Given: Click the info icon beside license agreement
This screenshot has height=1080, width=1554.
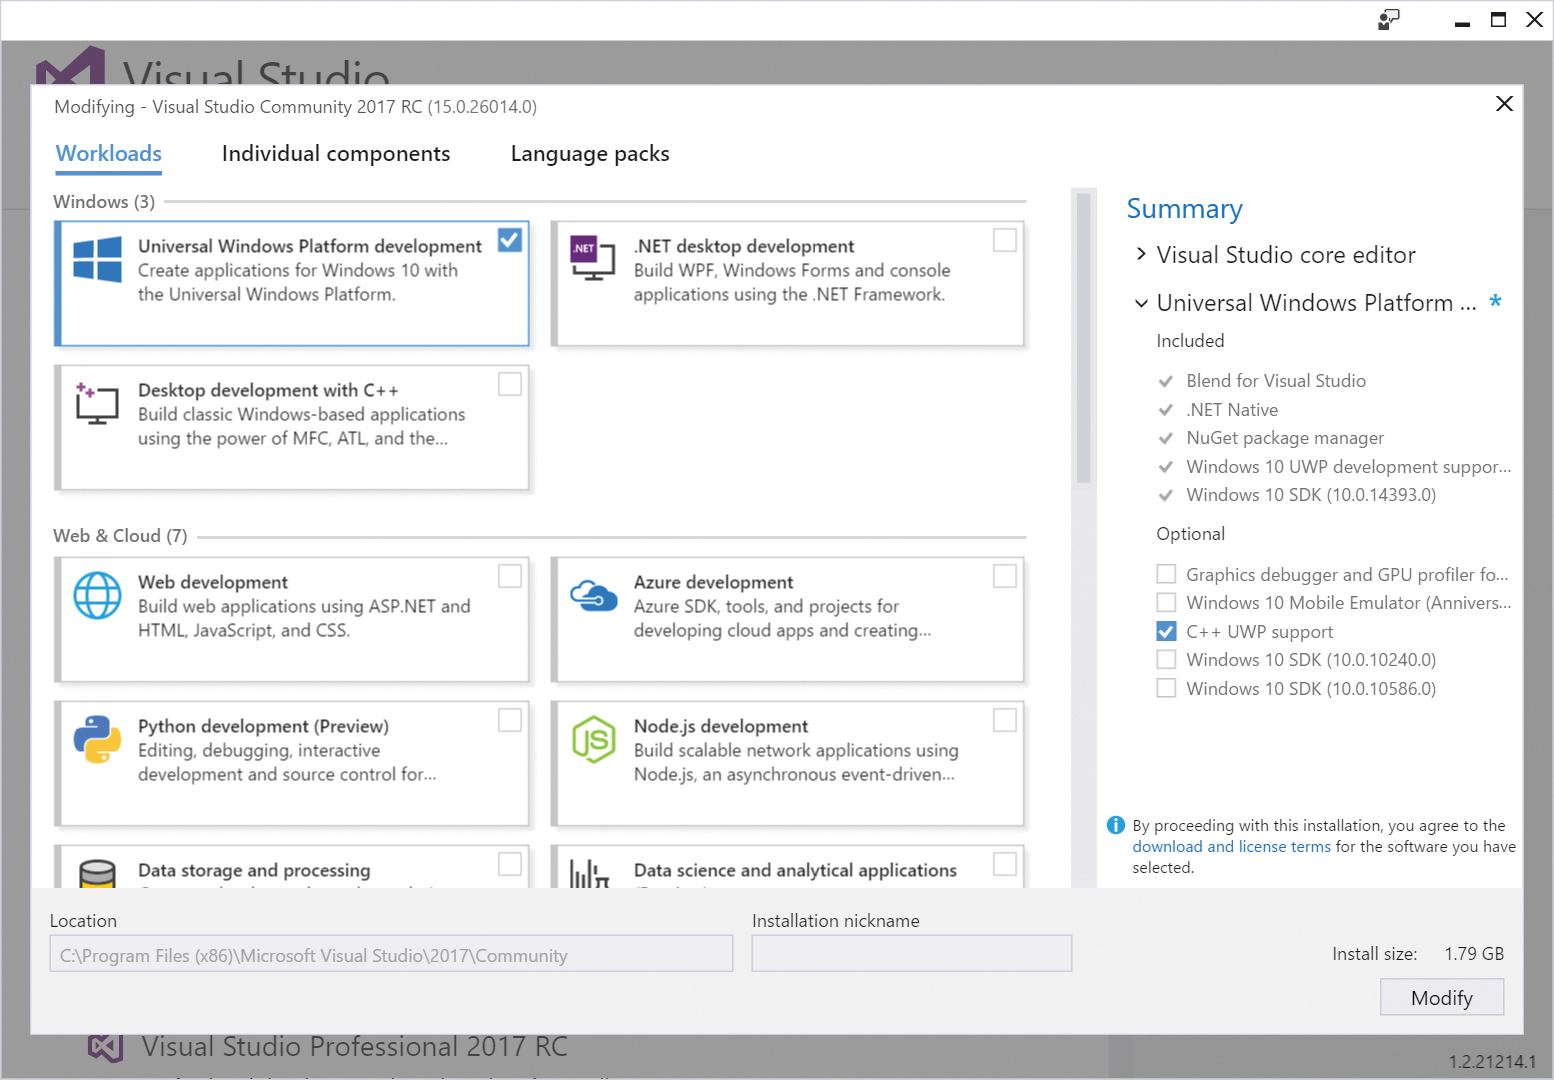Looking at the screenshot, I should 1116,825.
